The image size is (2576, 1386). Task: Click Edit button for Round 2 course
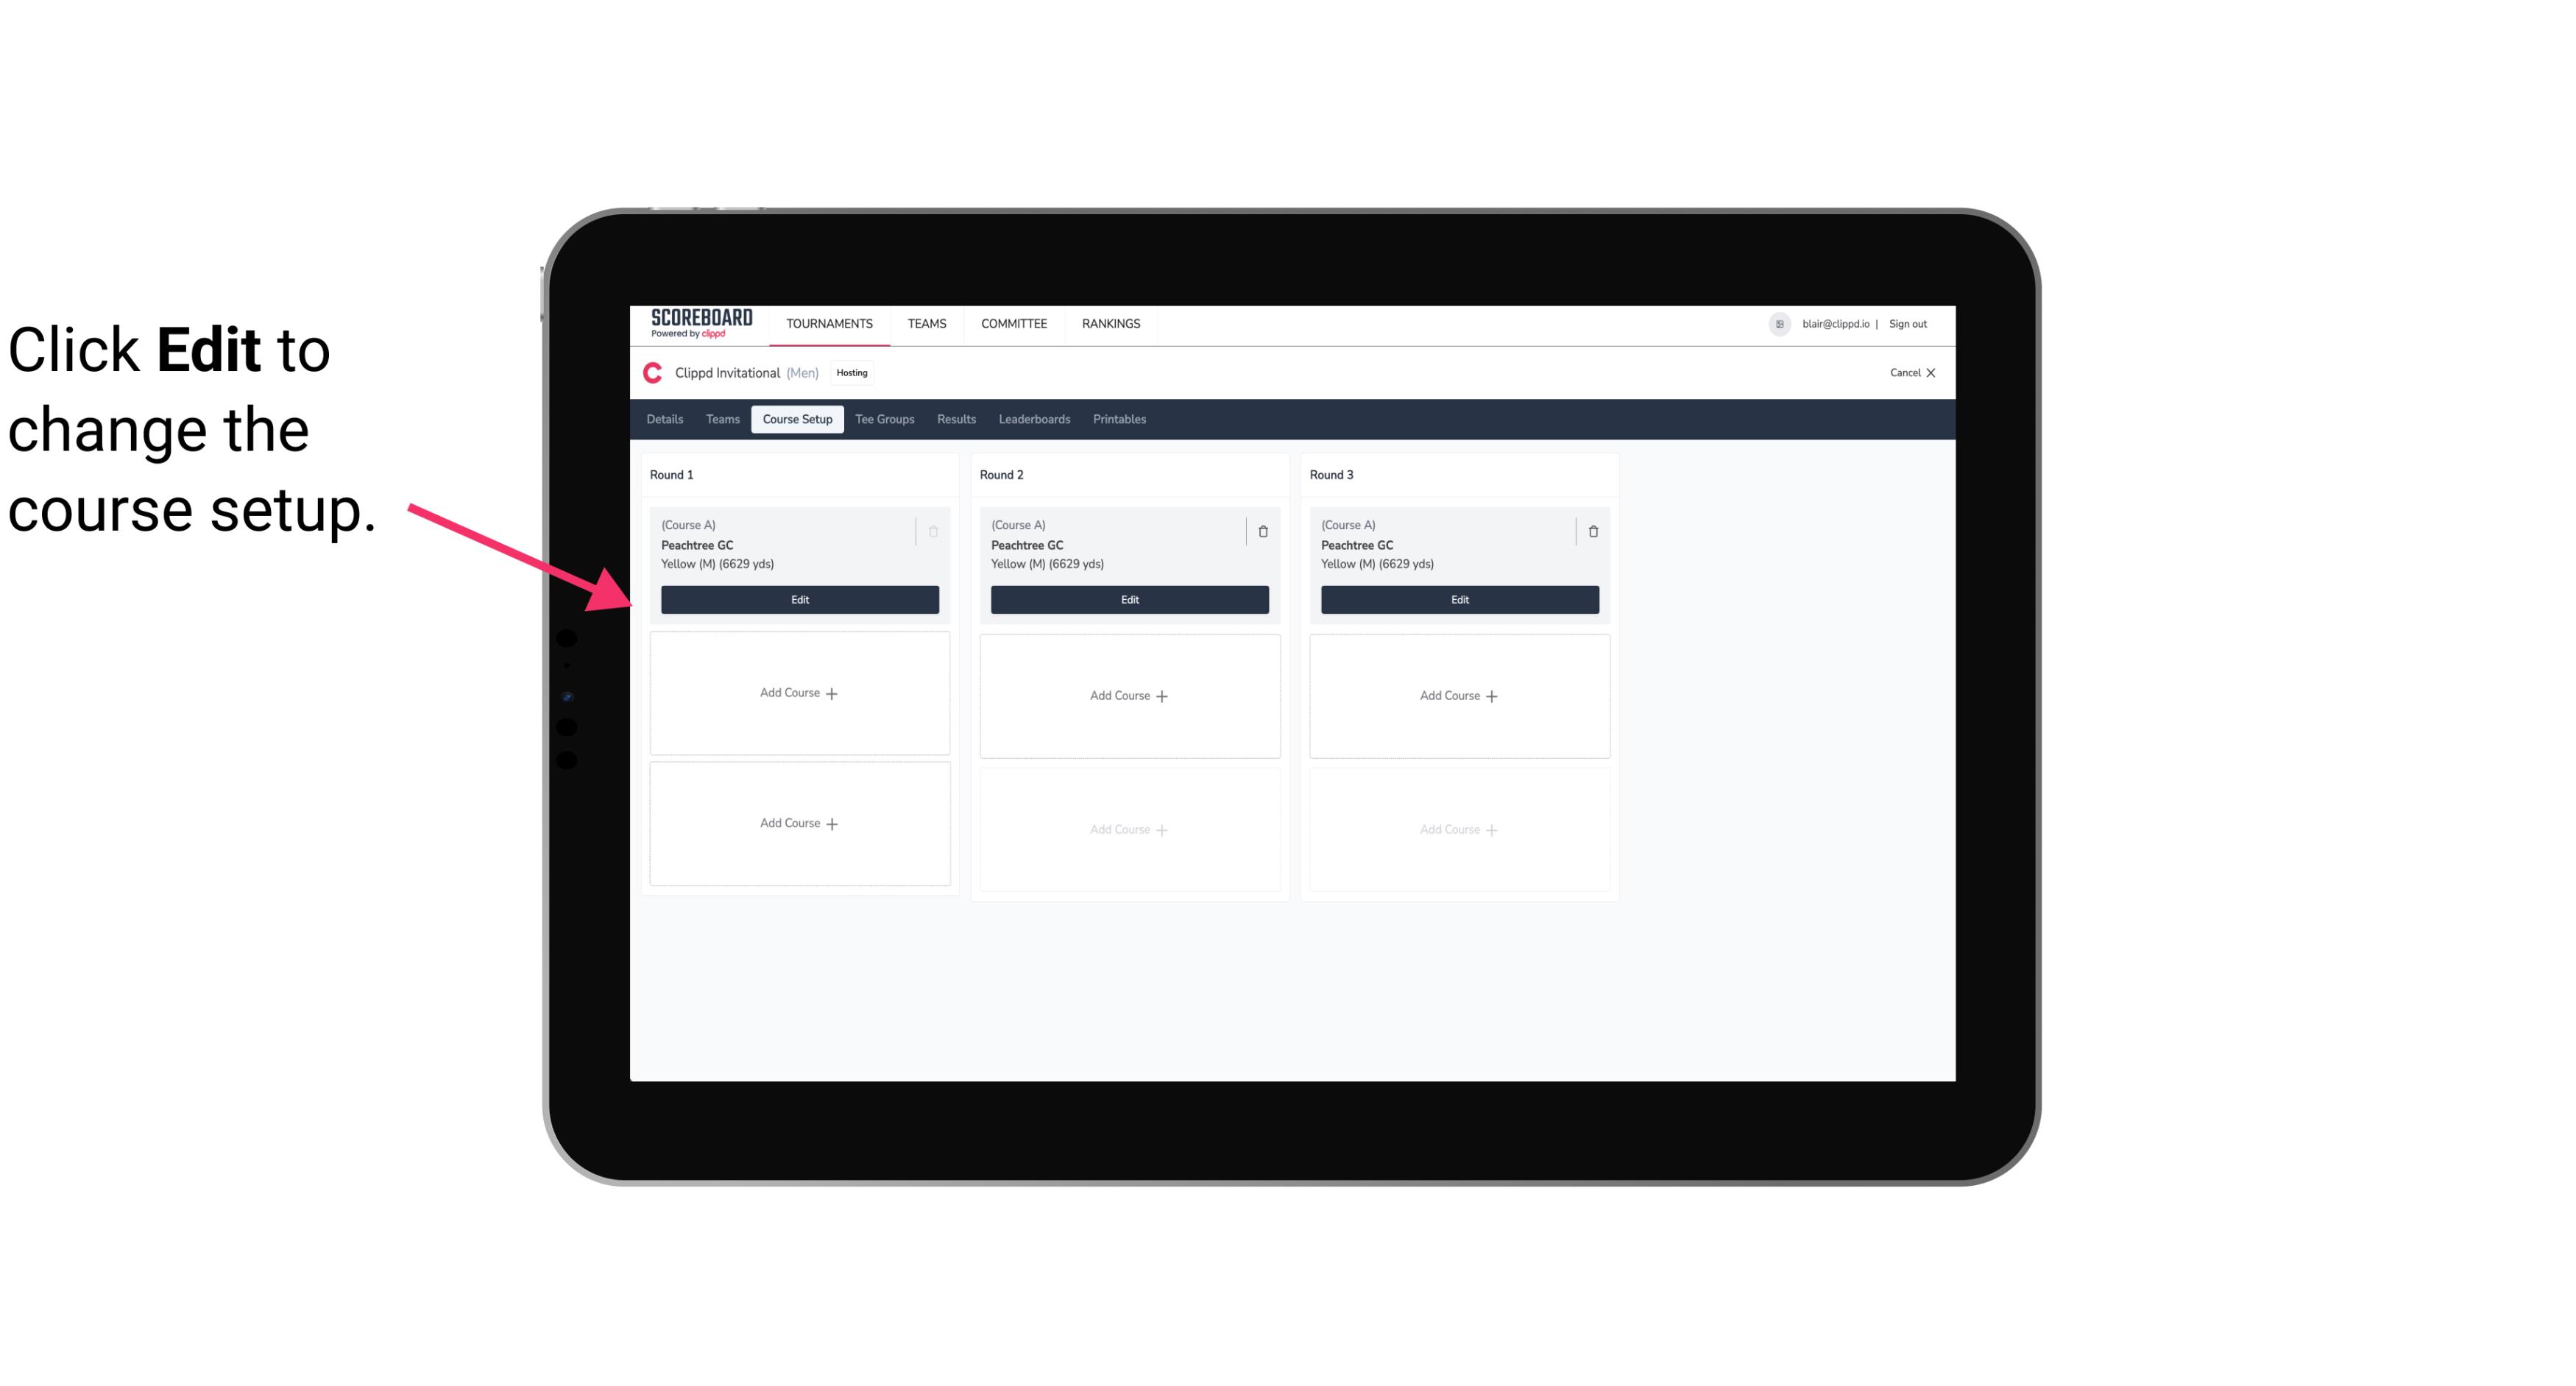click(1129, 599)
